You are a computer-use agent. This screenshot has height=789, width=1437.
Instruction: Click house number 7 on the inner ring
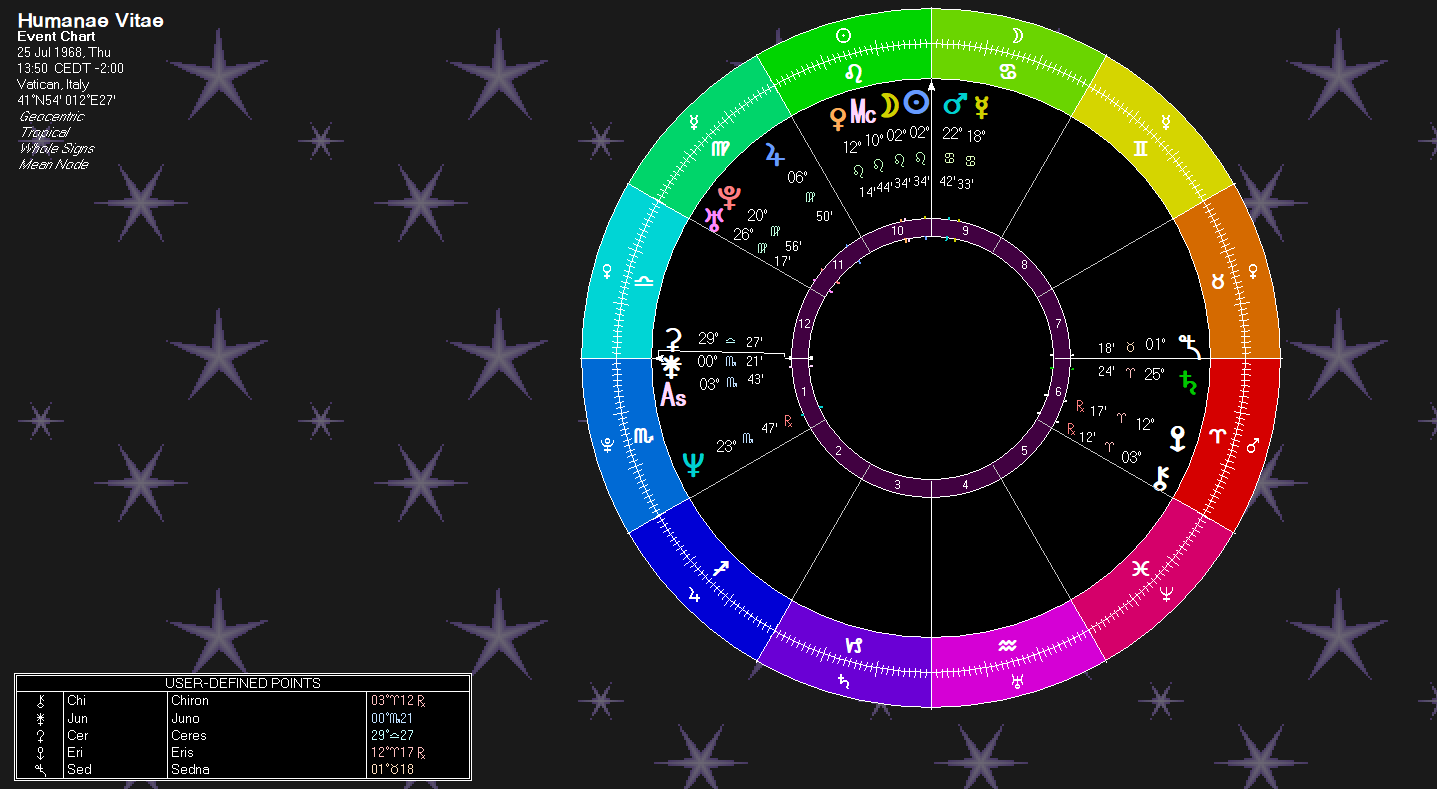1057,324
